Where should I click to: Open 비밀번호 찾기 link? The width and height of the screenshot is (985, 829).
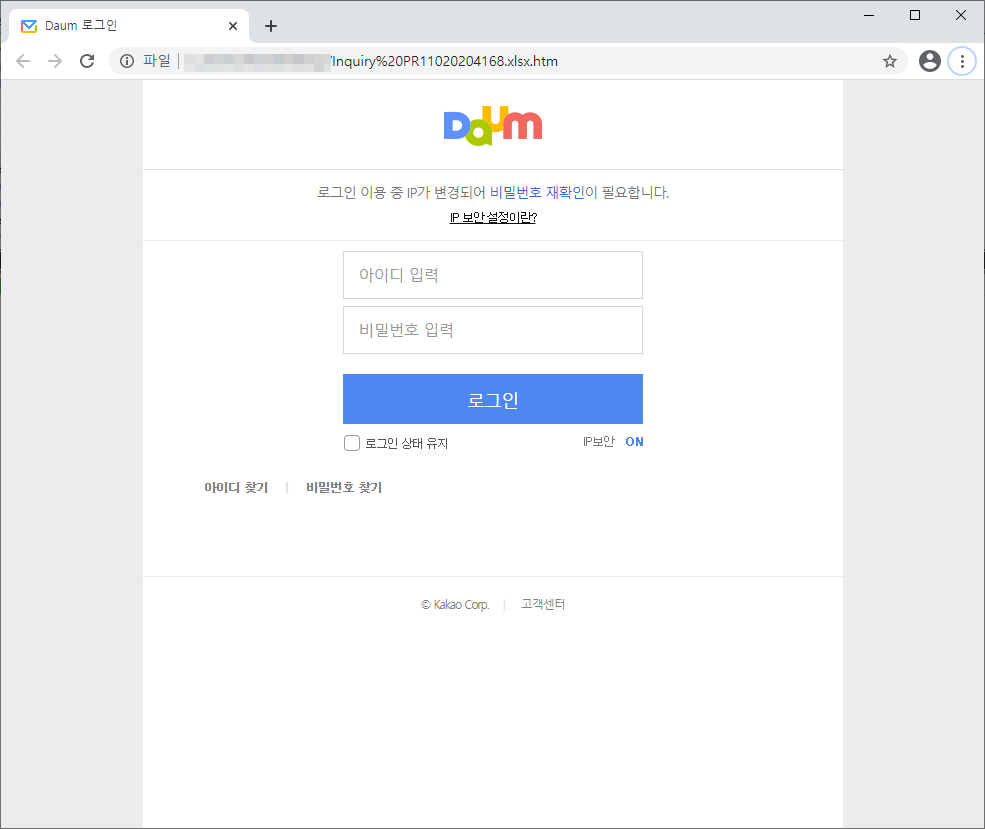(x=344, y=487)
